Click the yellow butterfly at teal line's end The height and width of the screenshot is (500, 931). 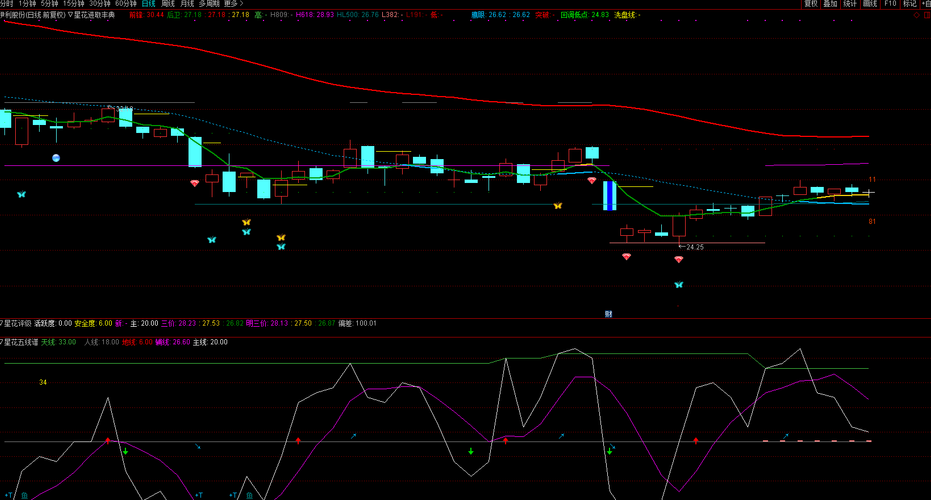pyautogui.click(x=558, y=206)
